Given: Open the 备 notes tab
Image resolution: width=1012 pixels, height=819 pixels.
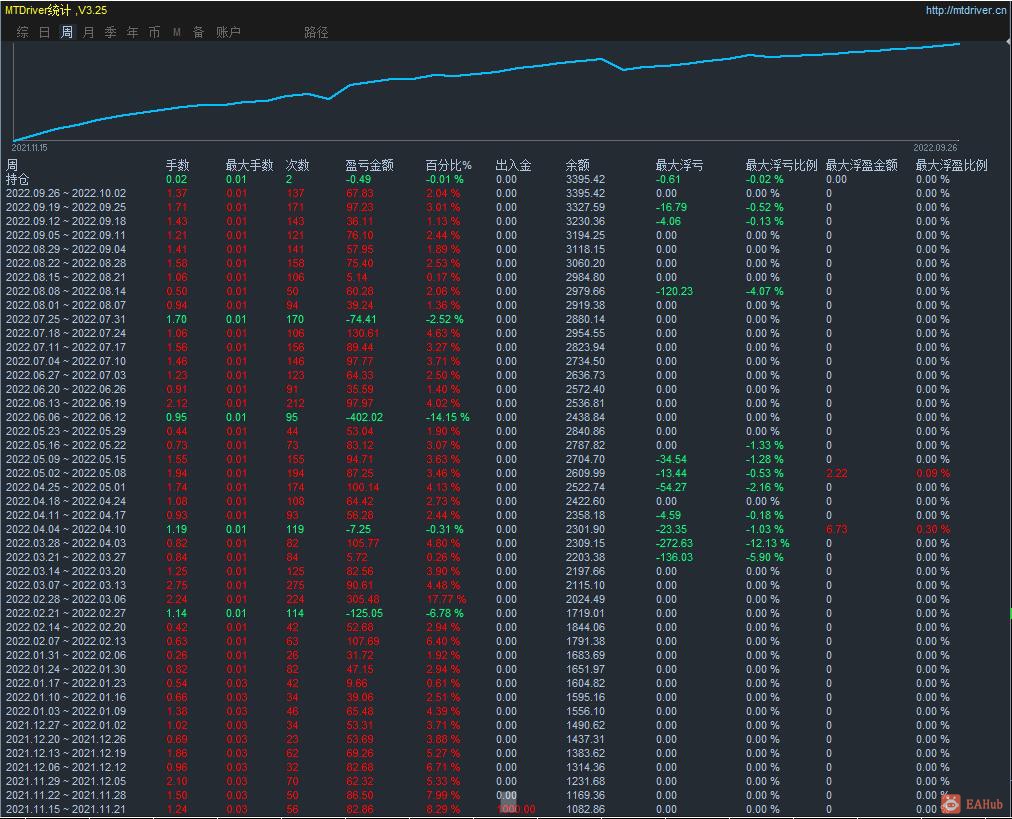Looking at the screenshot, I should click(198, 32).
